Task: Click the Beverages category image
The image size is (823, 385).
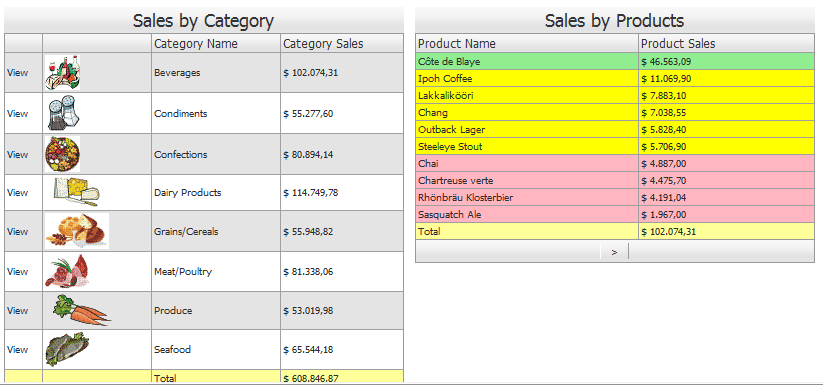Action: coord(62,73)
